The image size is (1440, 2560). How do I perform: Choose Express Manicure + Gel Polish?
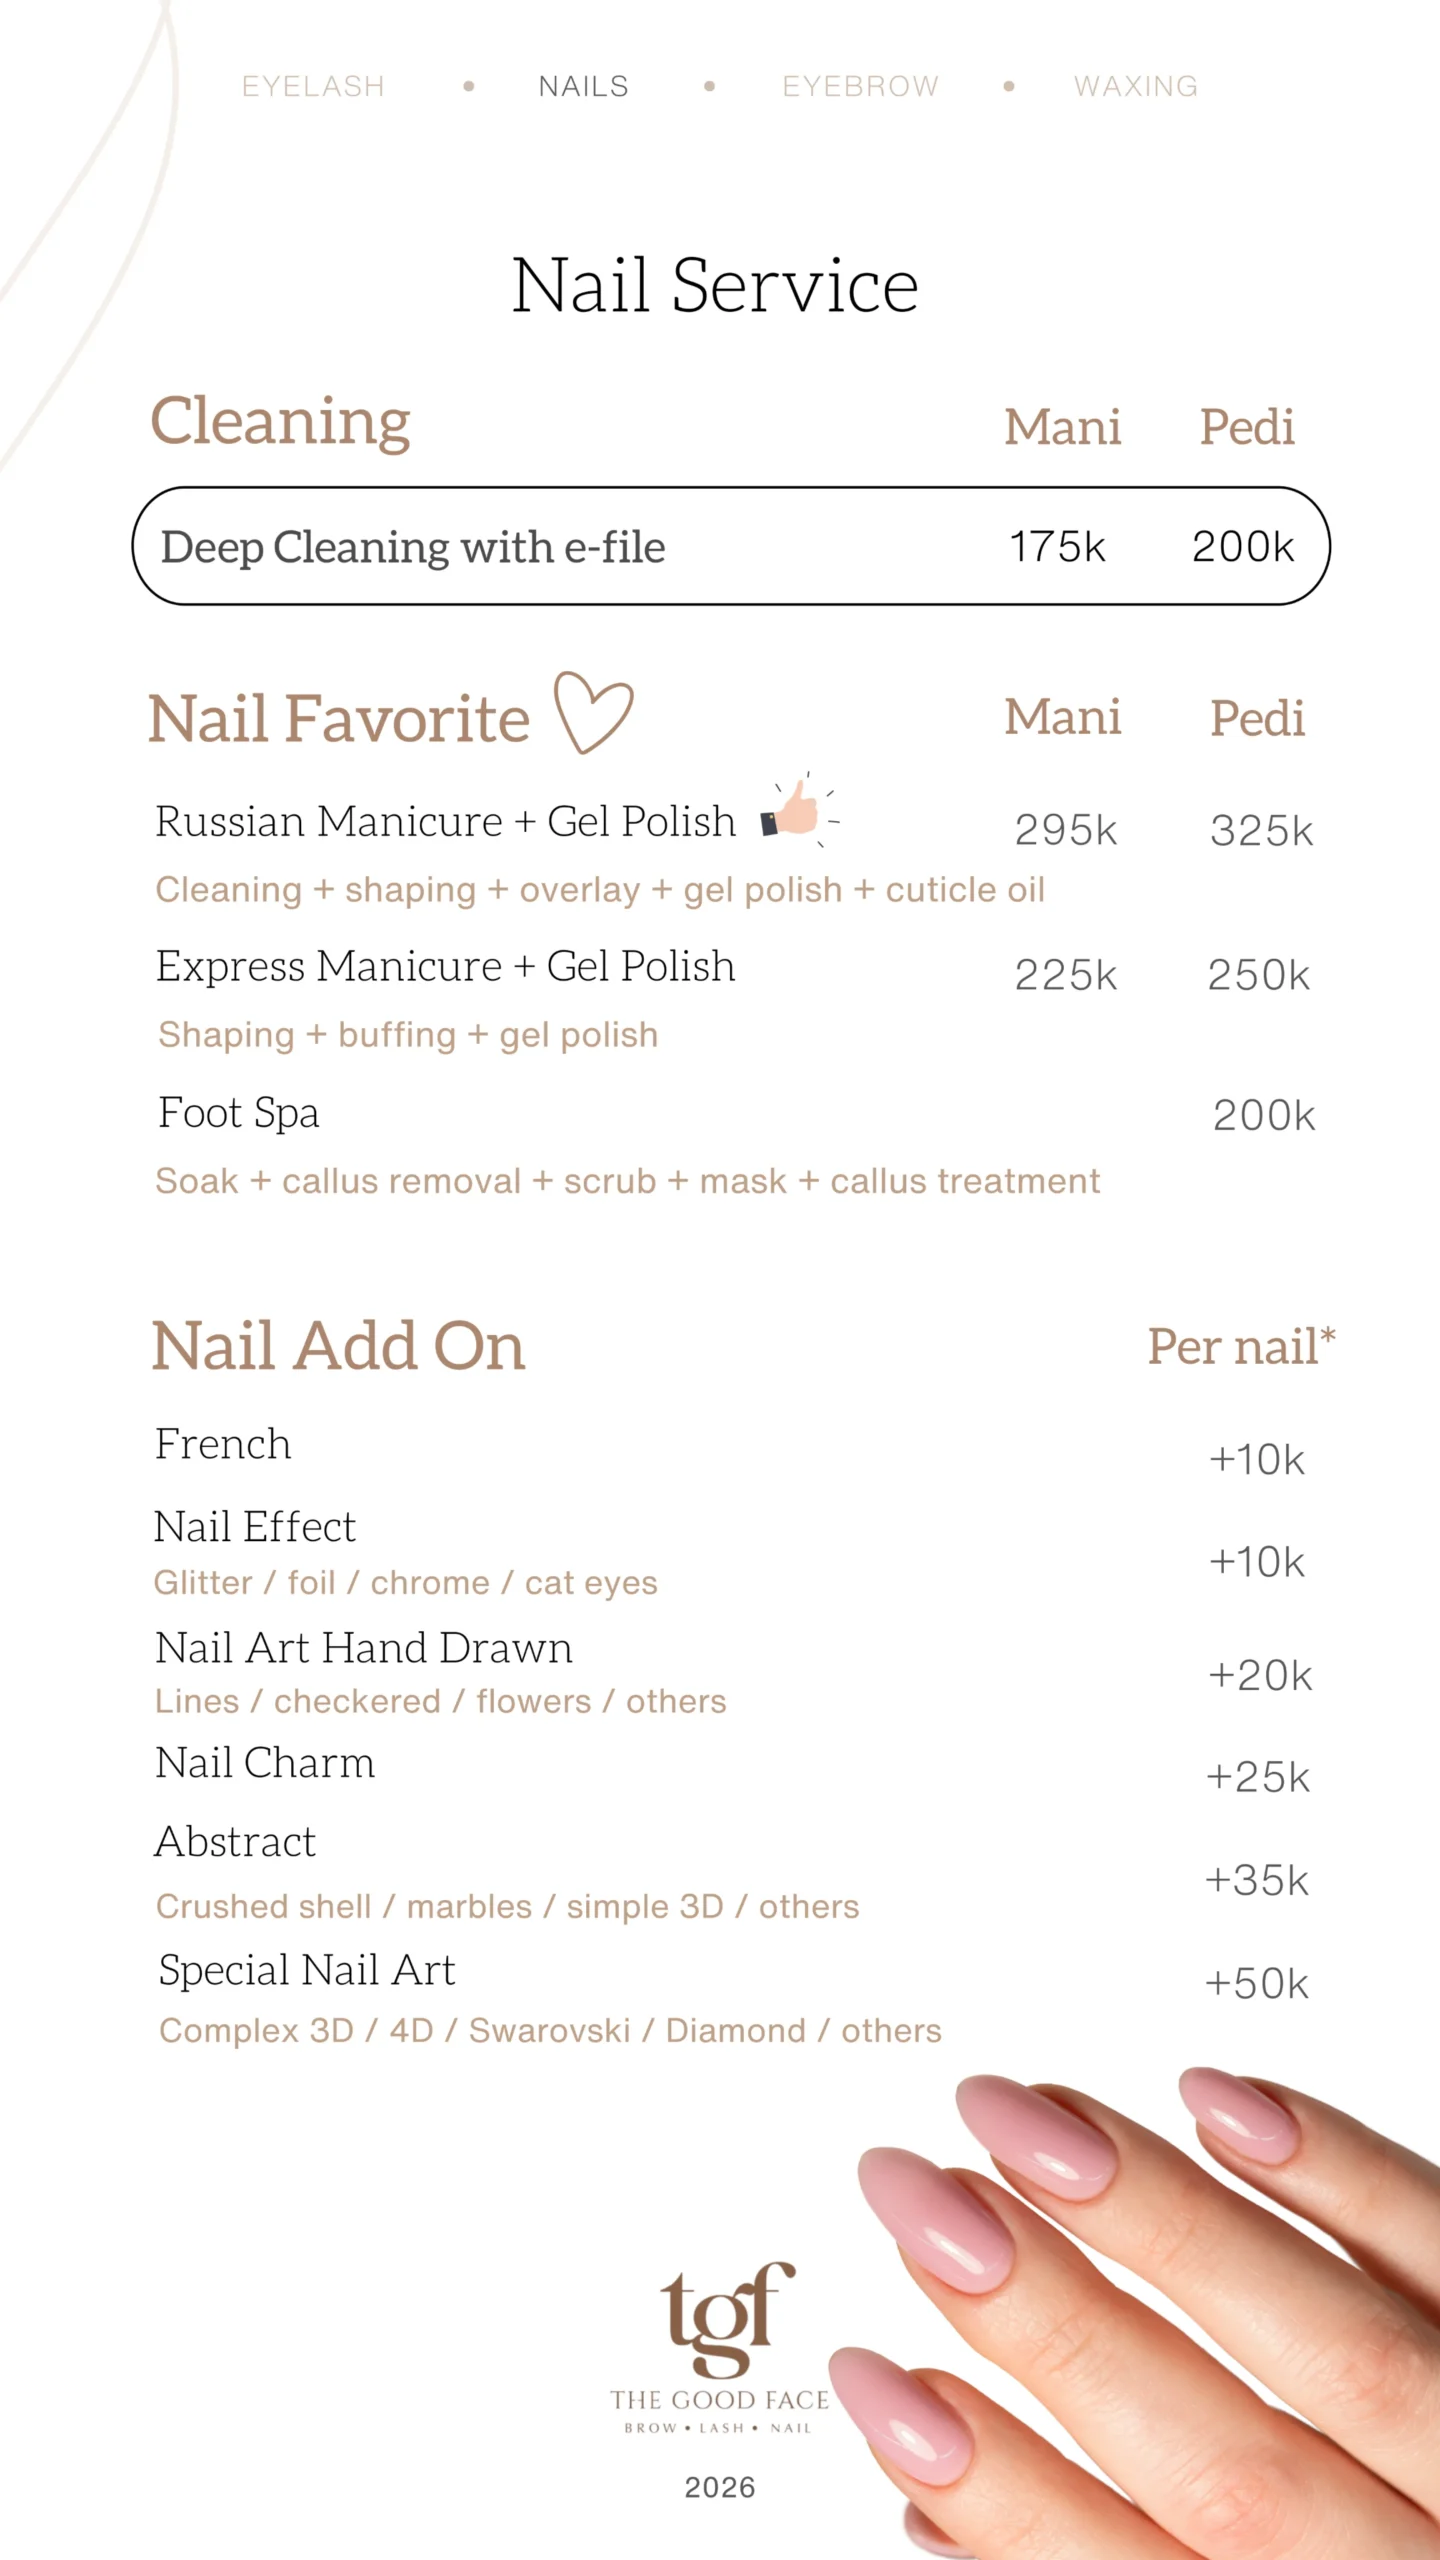coord(445,967)
